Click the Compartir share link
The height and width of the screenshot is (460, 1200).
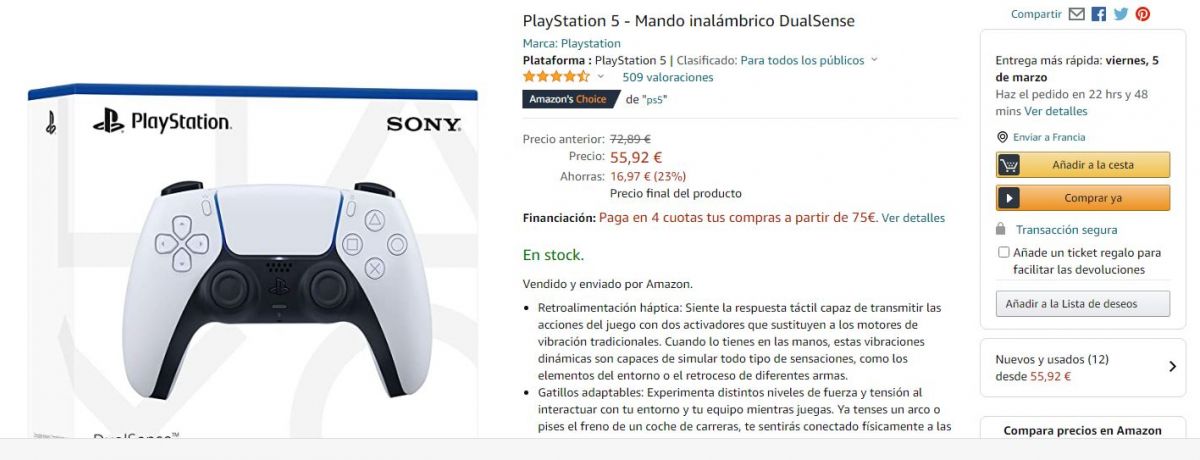pos(1036,14)
